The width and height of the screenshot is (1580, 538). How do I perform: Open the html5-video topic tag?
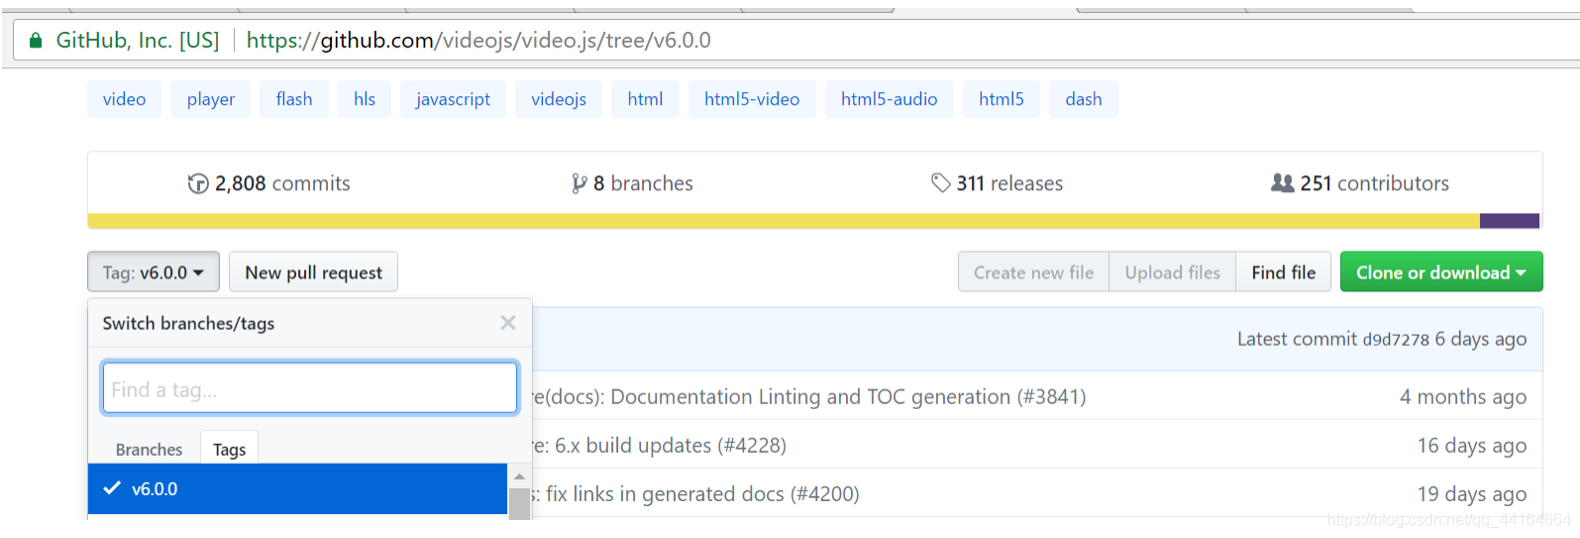point(751,99)
